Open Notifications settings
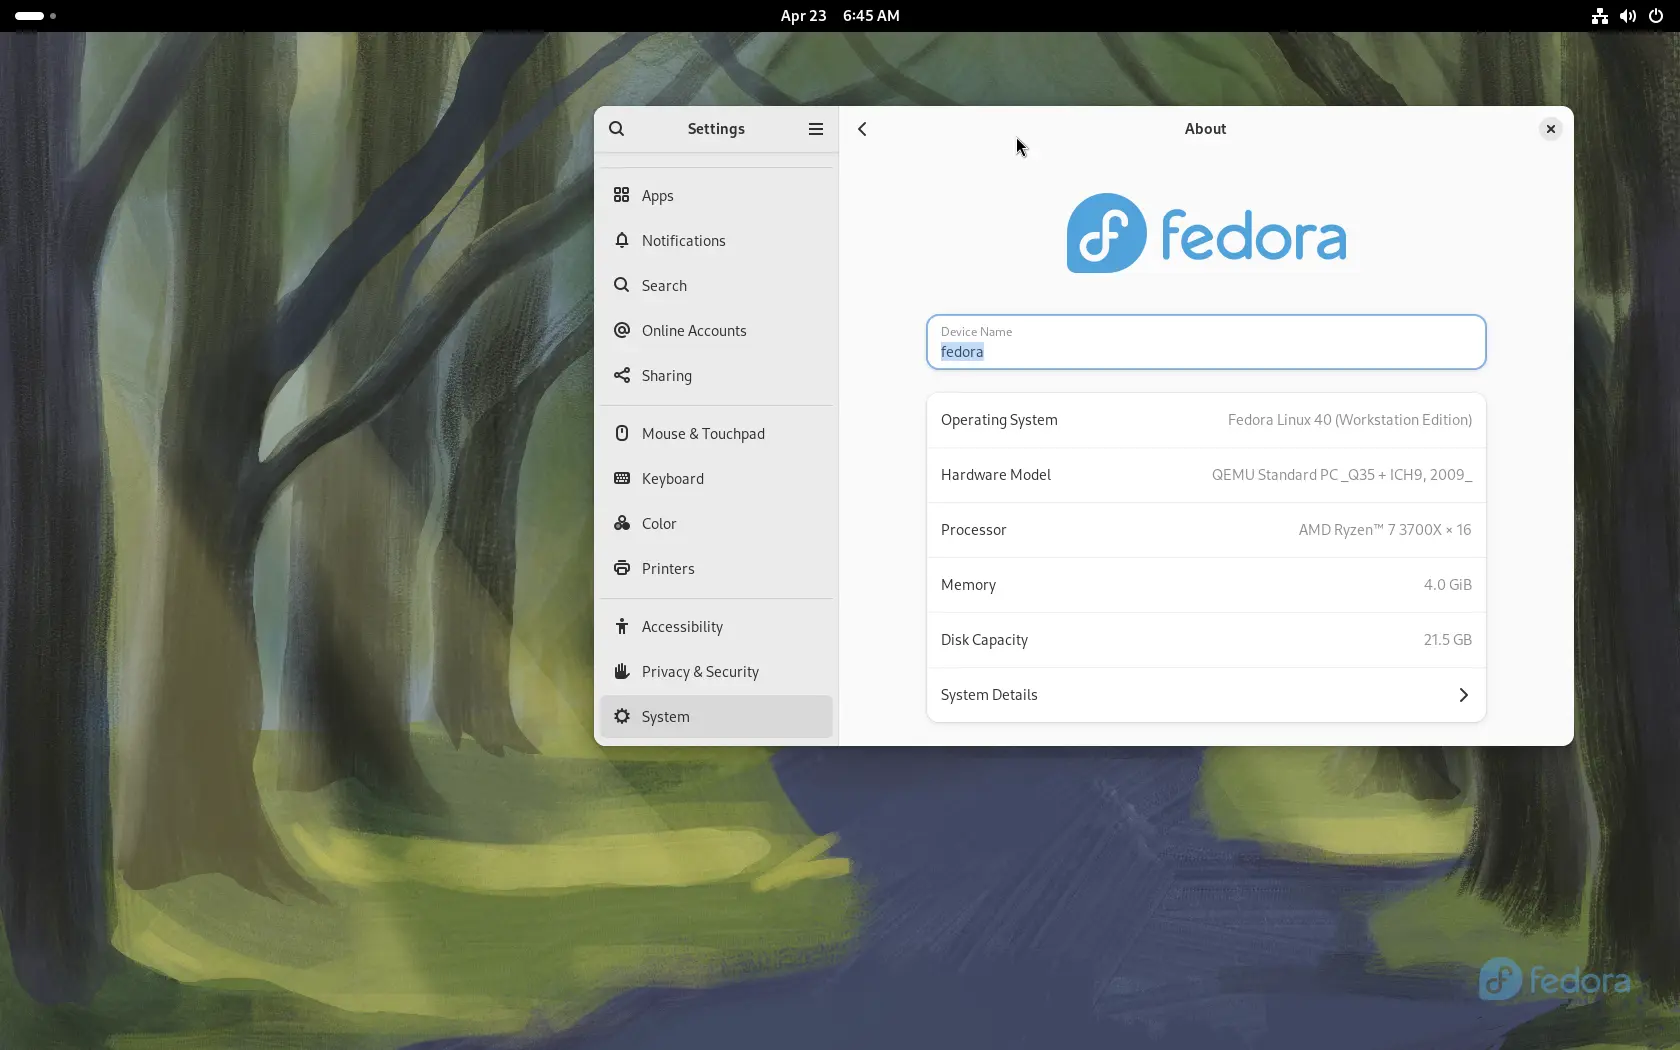 click(716, 240)
